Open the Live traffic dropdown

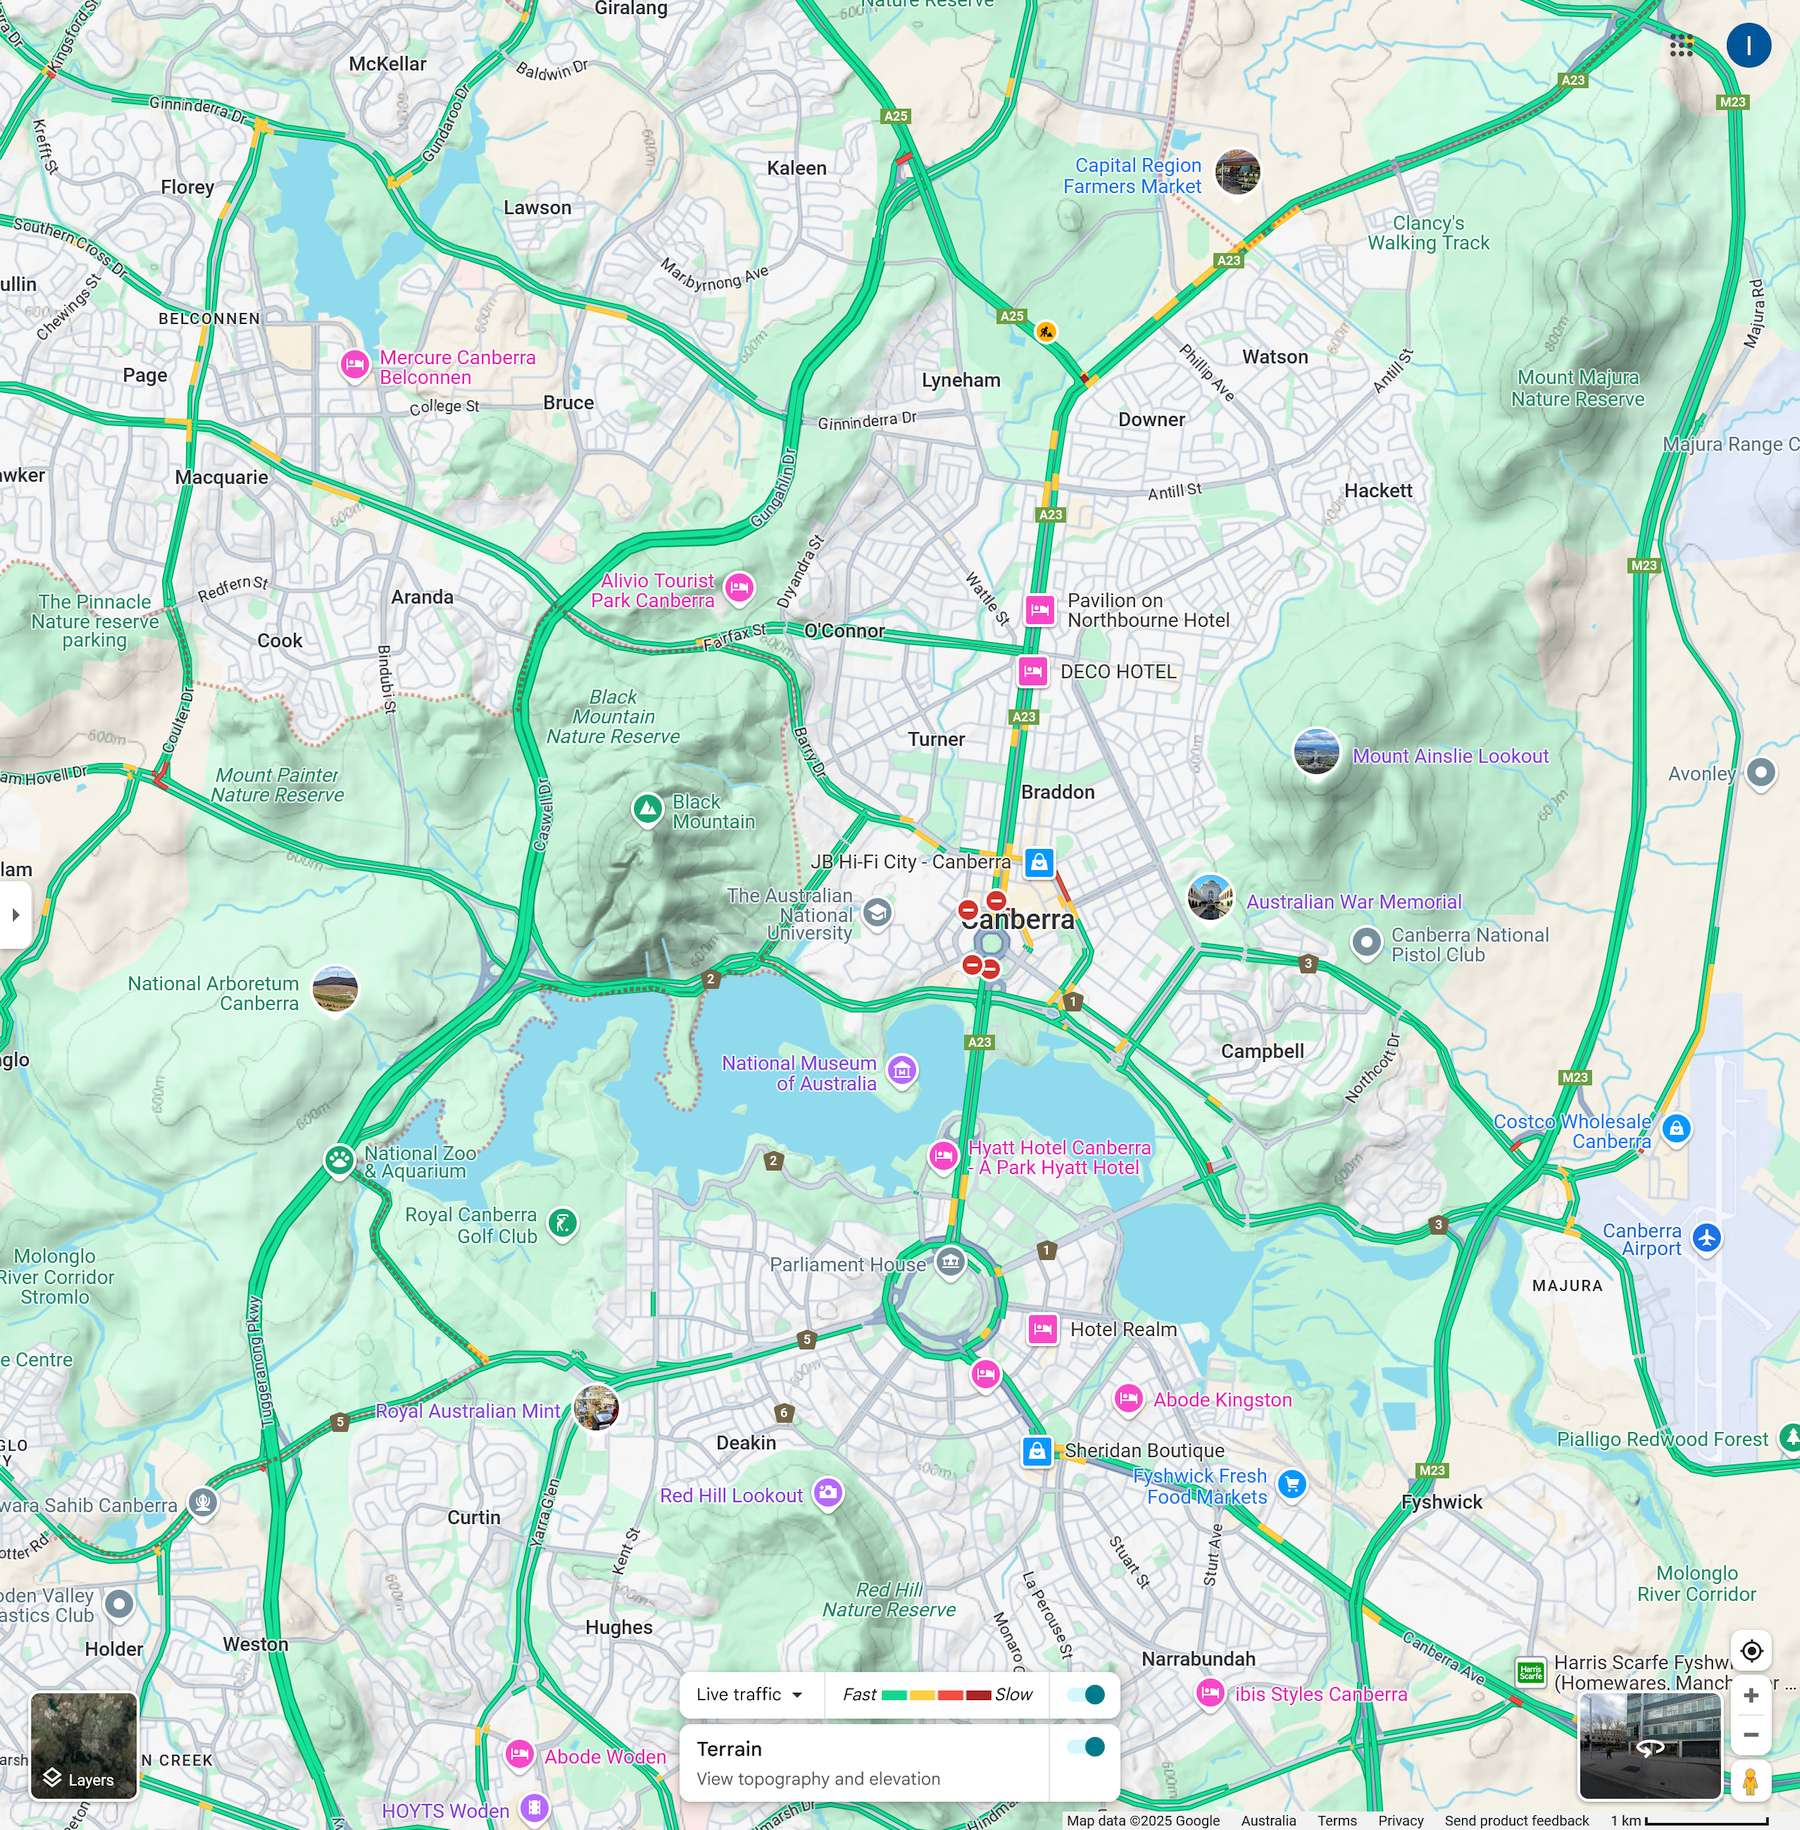pos(750,1694)
